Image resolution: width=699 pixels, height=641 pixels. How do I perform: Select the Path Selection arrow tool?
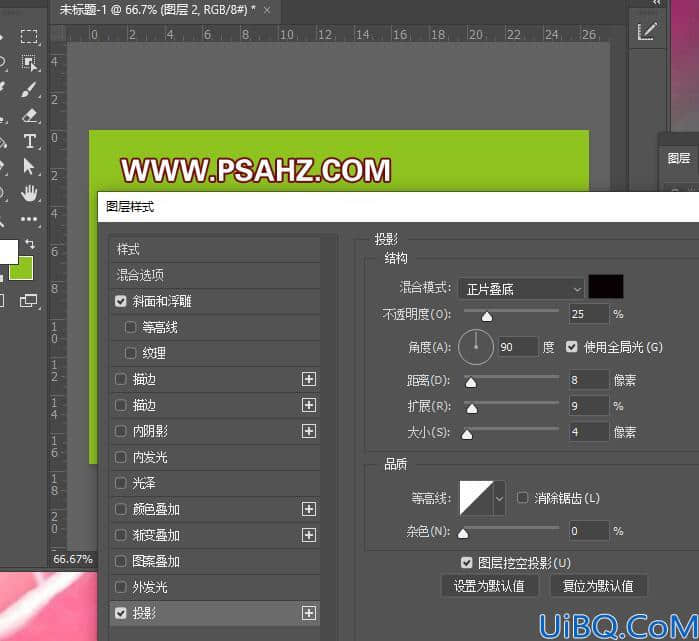[29, 167]
